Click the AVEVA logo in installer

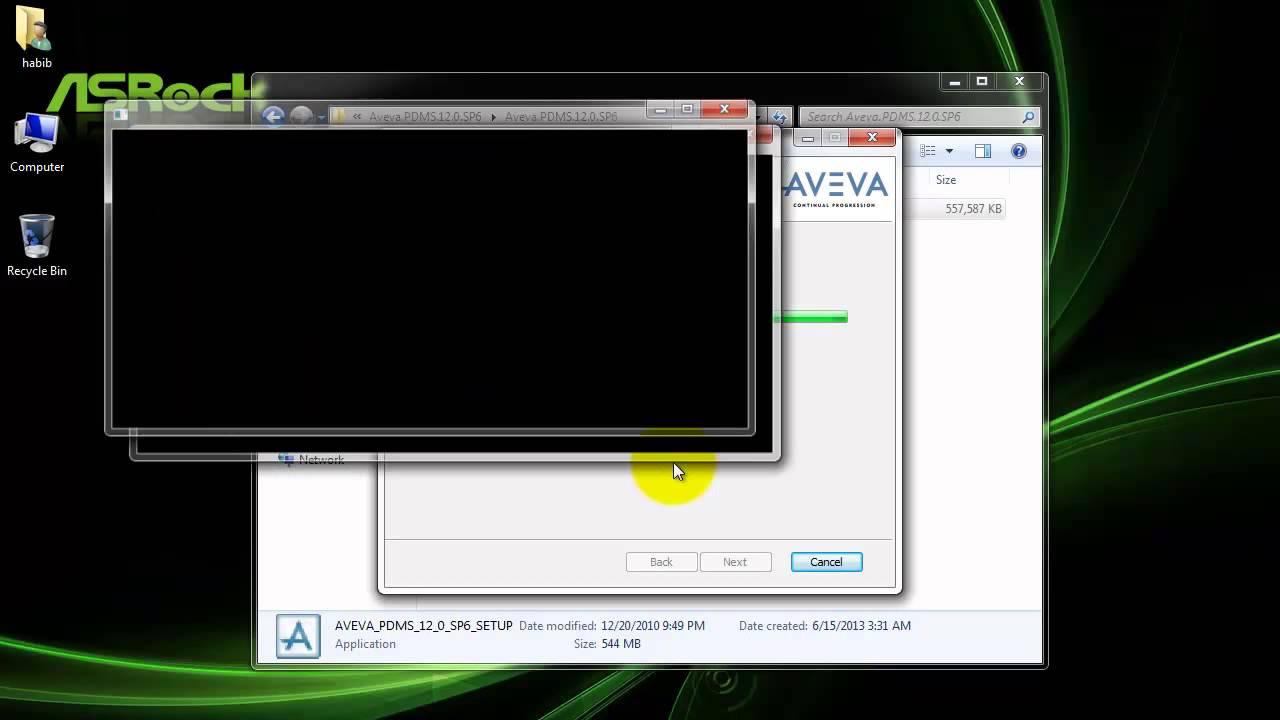835,188
